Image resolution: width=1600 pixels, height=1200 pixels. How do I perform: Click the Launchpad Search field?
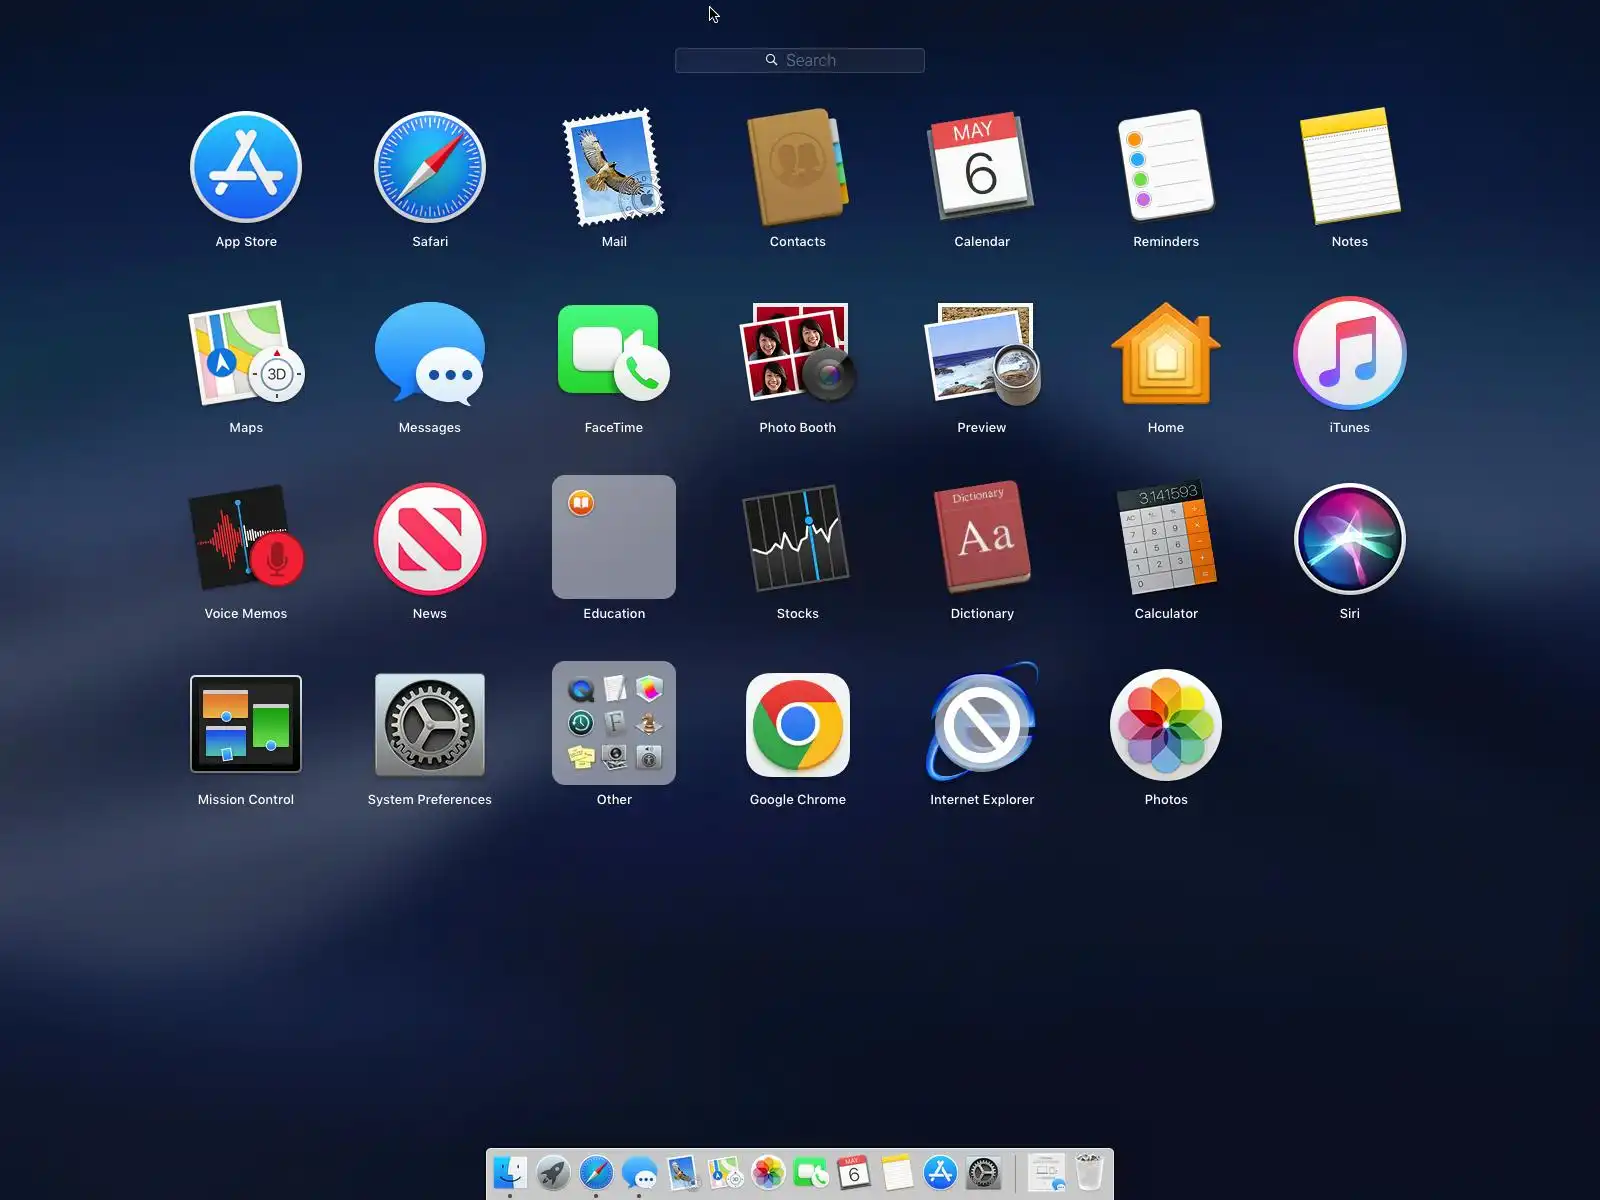[x=800, y=60]
